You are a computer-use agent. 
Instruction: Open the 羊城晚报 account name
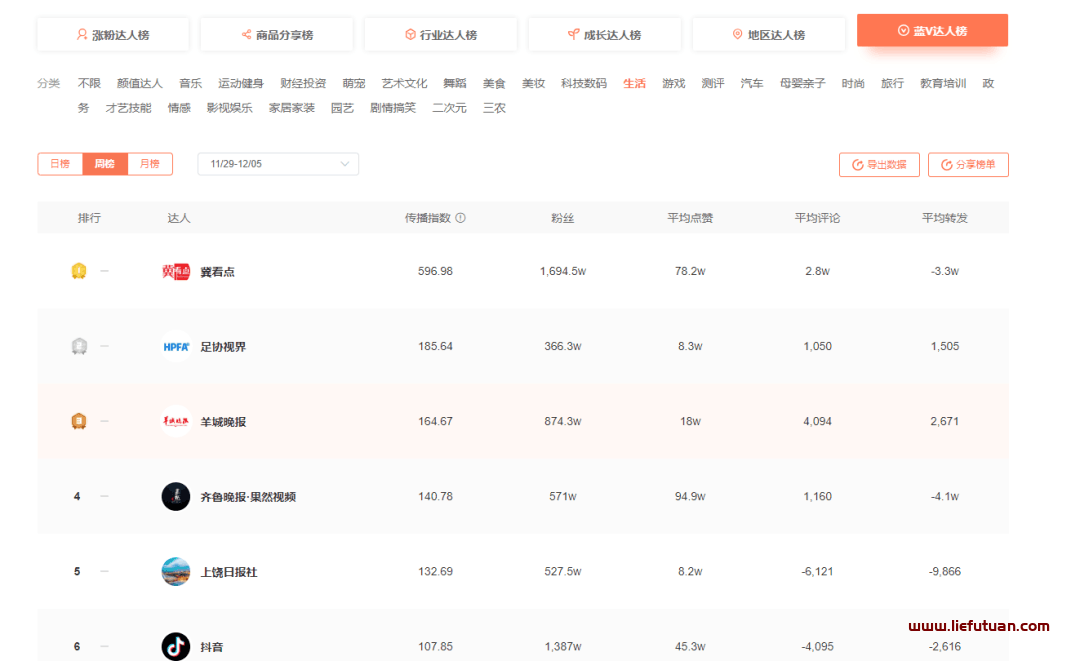(222, 422)
